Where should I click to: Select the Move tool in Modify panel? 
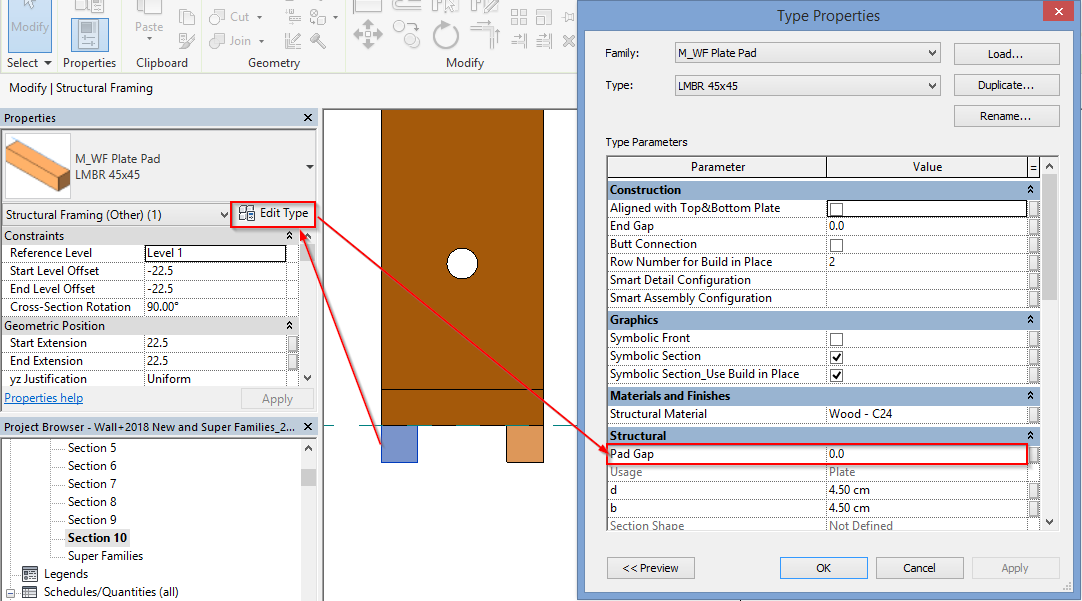click(x=368, y=36)
